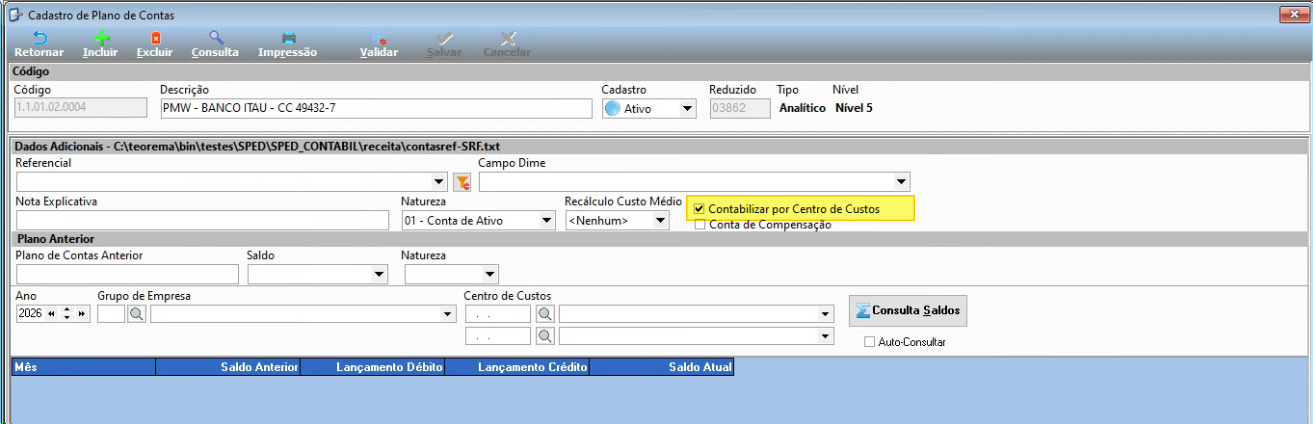Click the 'Nível 5' text
Viewport: 1313px width, 424px height.
(854, 108)
